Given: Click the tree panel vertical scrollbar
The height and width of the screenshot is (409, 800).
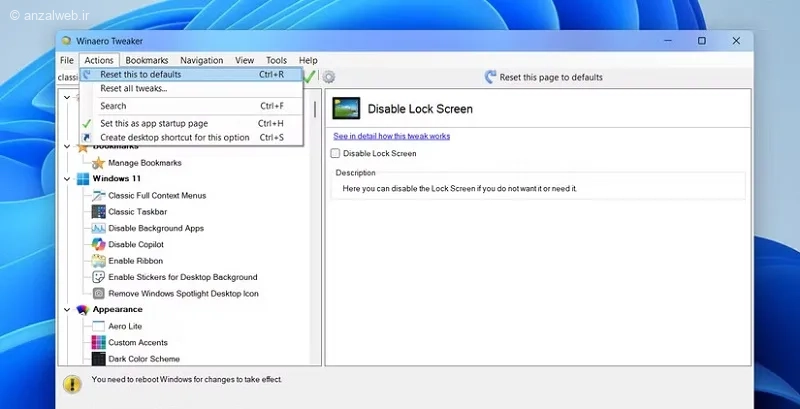Looking at the screenshot, I should [315, 109].
